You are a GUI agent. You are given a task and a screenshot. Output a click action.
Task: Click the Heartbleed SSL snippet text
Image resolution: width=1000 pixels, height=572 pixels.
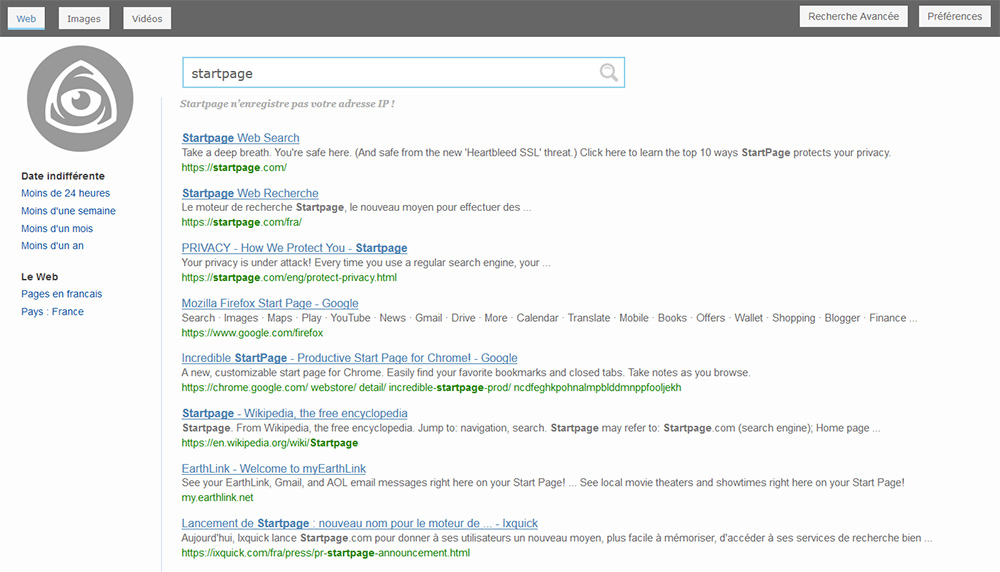tap(536, 153)
